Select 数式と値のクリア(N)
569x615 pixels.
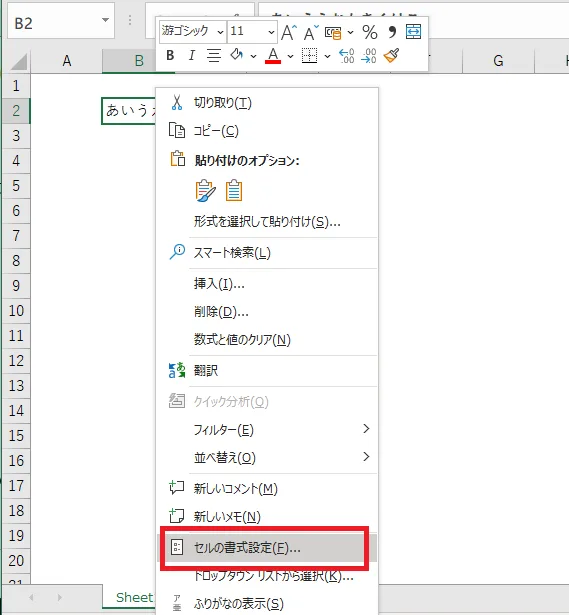(267, 340)
